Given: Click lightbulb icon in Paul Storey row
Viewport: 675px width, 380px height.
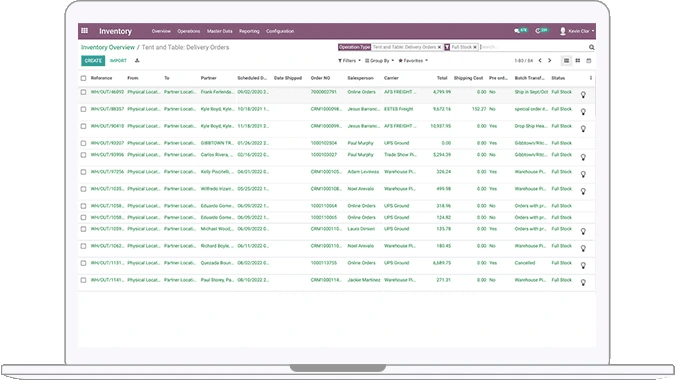Looking at the screenshot, I should point(583,283).
